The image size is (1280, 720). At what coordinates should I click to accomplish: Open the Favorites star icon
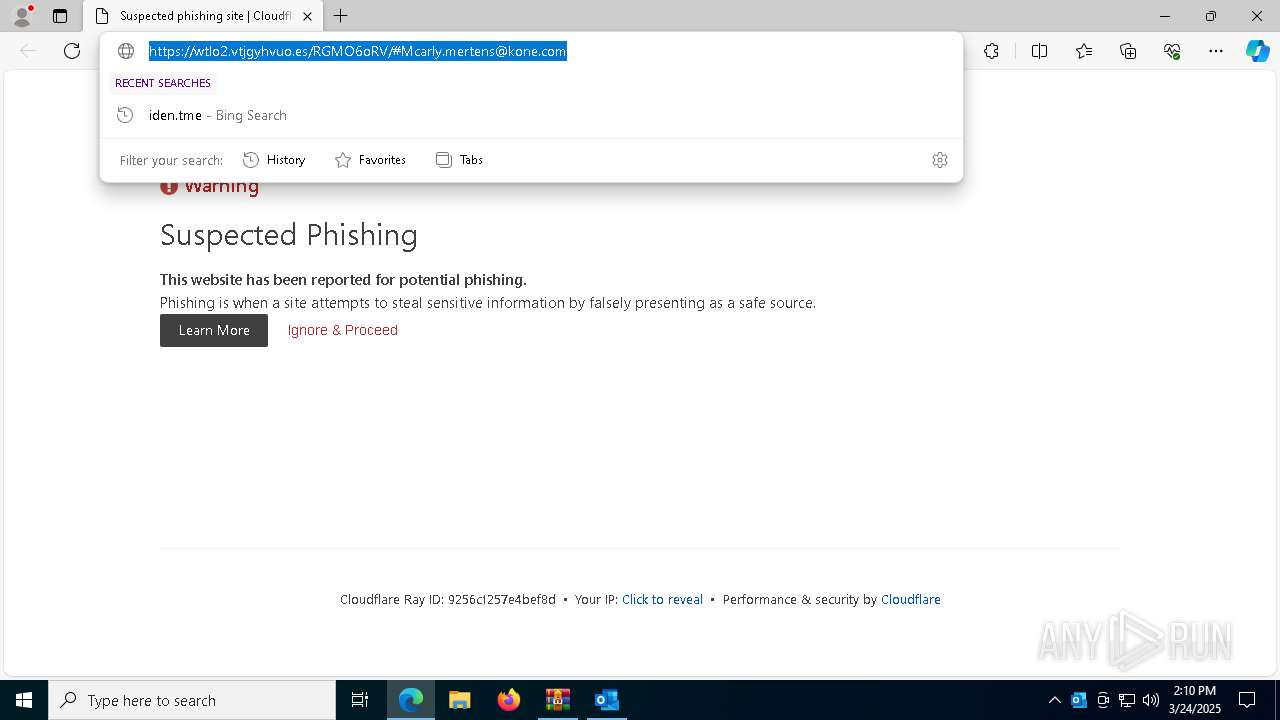(1084, 51)
